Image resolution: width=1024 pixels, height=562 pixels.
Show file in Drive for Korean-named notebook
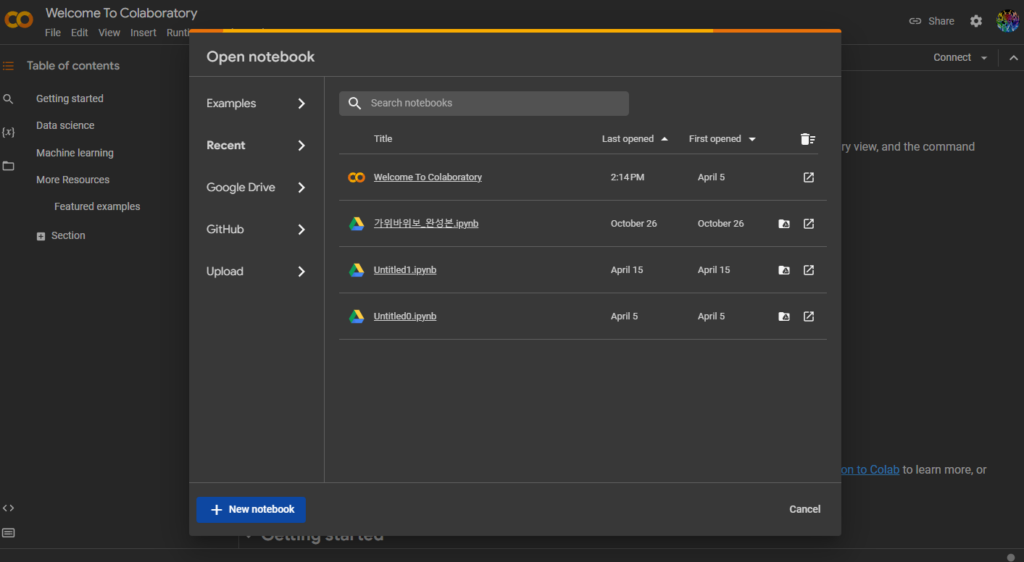[784, 224]
